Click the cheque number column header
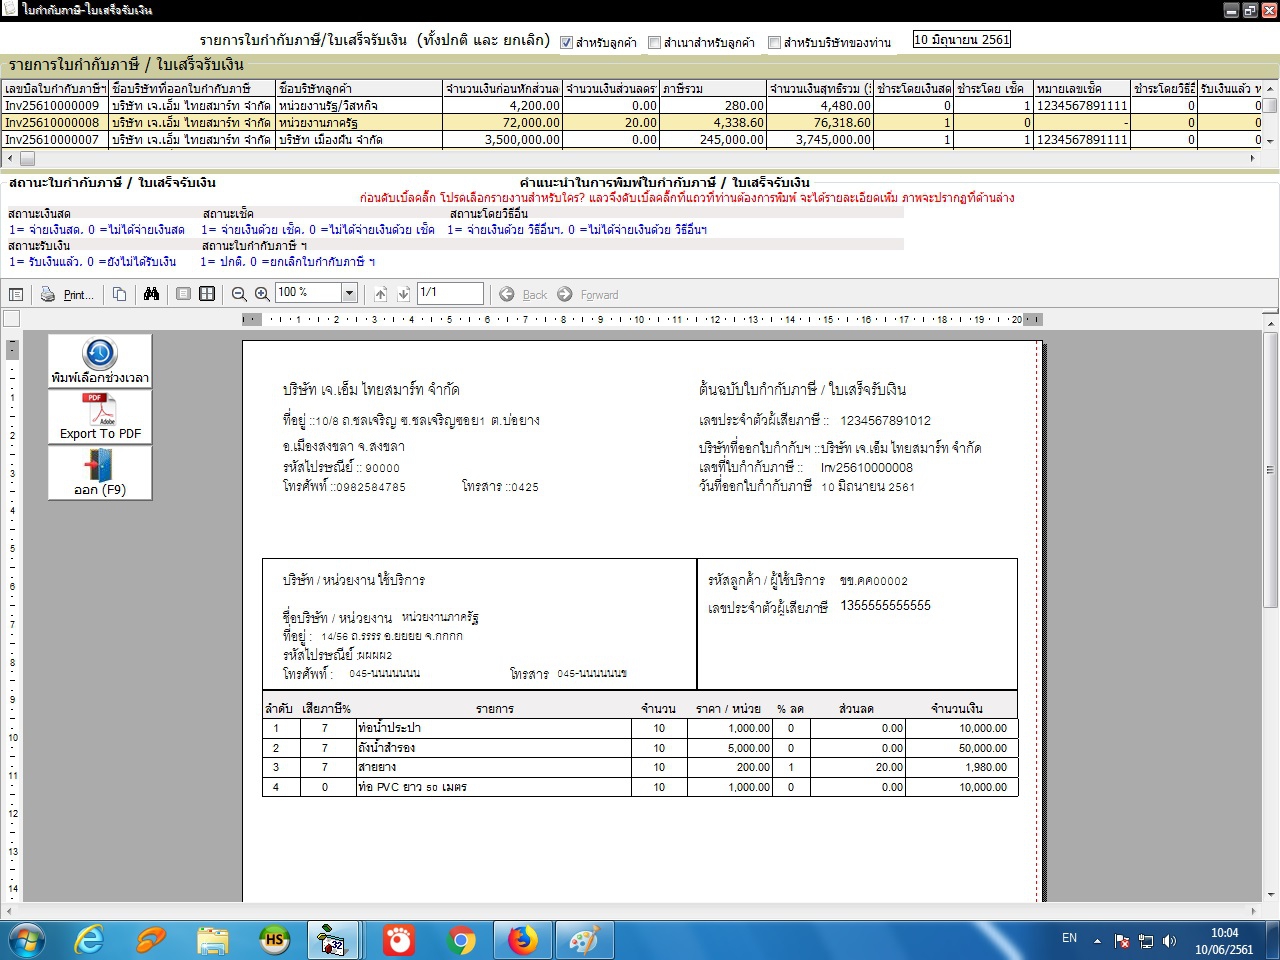This screenshot has width=1280, height=960. click(1082, 89)
